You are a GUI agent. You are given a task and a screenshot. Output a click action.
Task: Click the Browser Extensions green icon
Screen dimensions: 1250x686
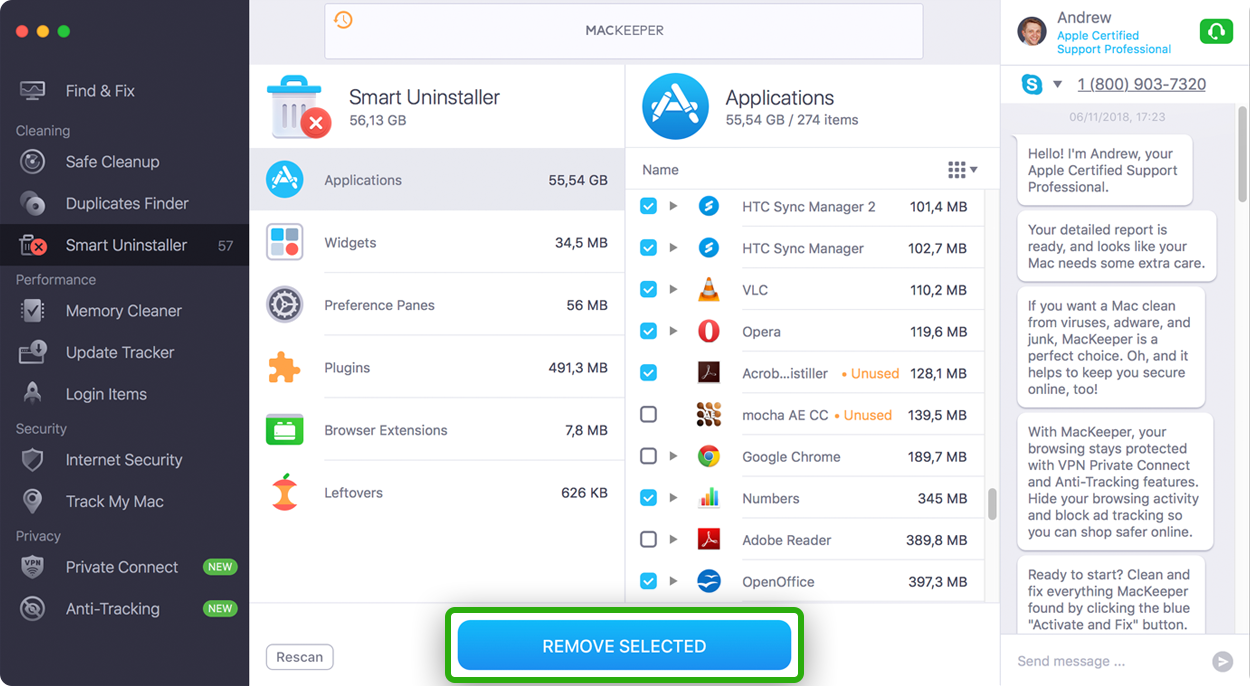tap(285, 430)
